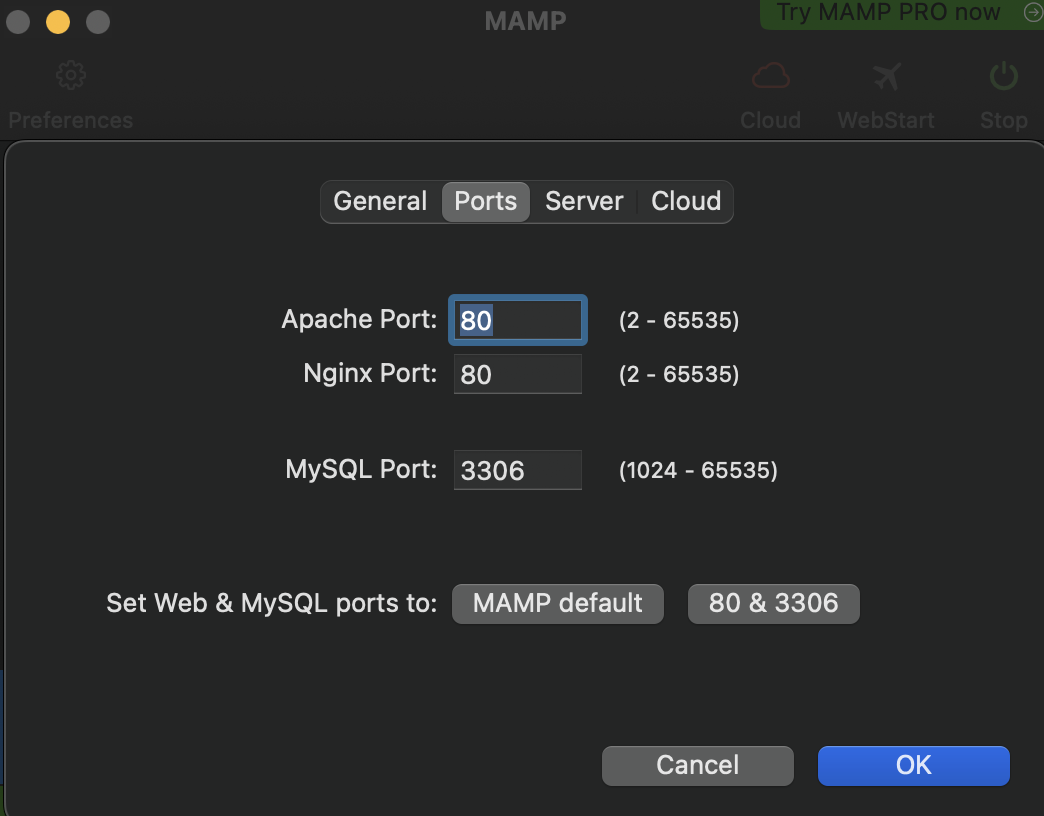This screenshot has height=816, width=1044.
Task: Focus the Apache Port input field
Action: click(x=517, y=319)
